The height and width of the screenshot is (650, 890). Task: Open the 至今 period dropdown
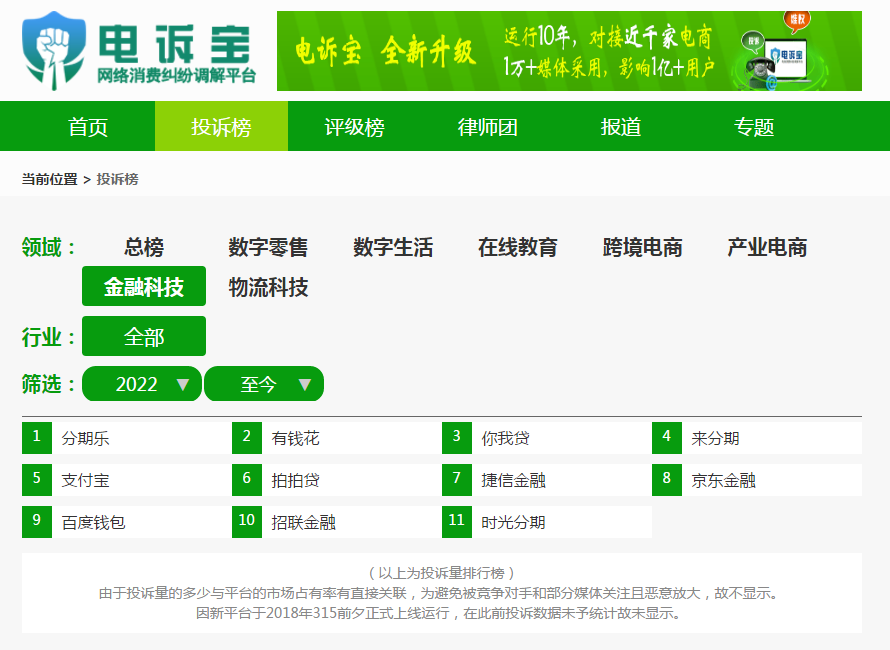(x=264, y=384)
